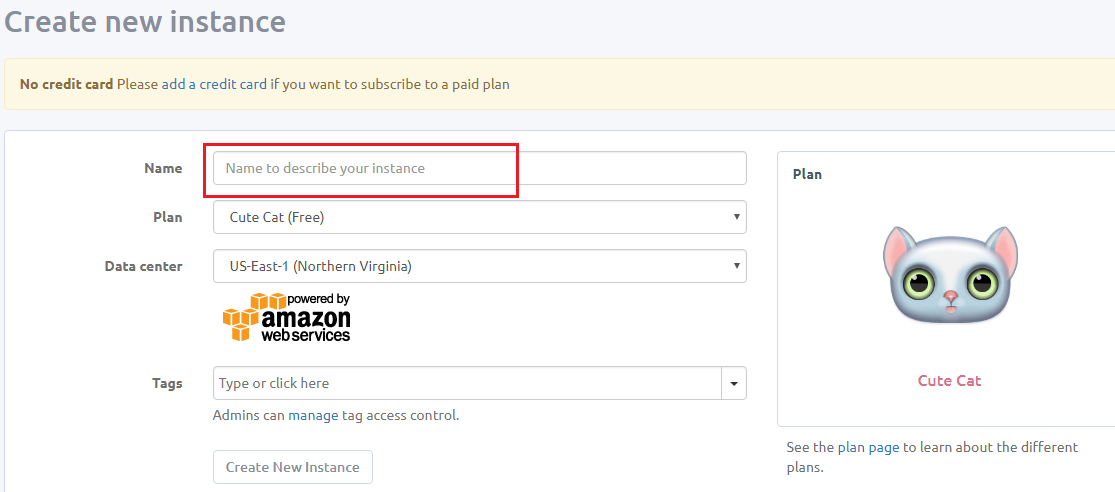Visit the plan page link

(868, 447)
